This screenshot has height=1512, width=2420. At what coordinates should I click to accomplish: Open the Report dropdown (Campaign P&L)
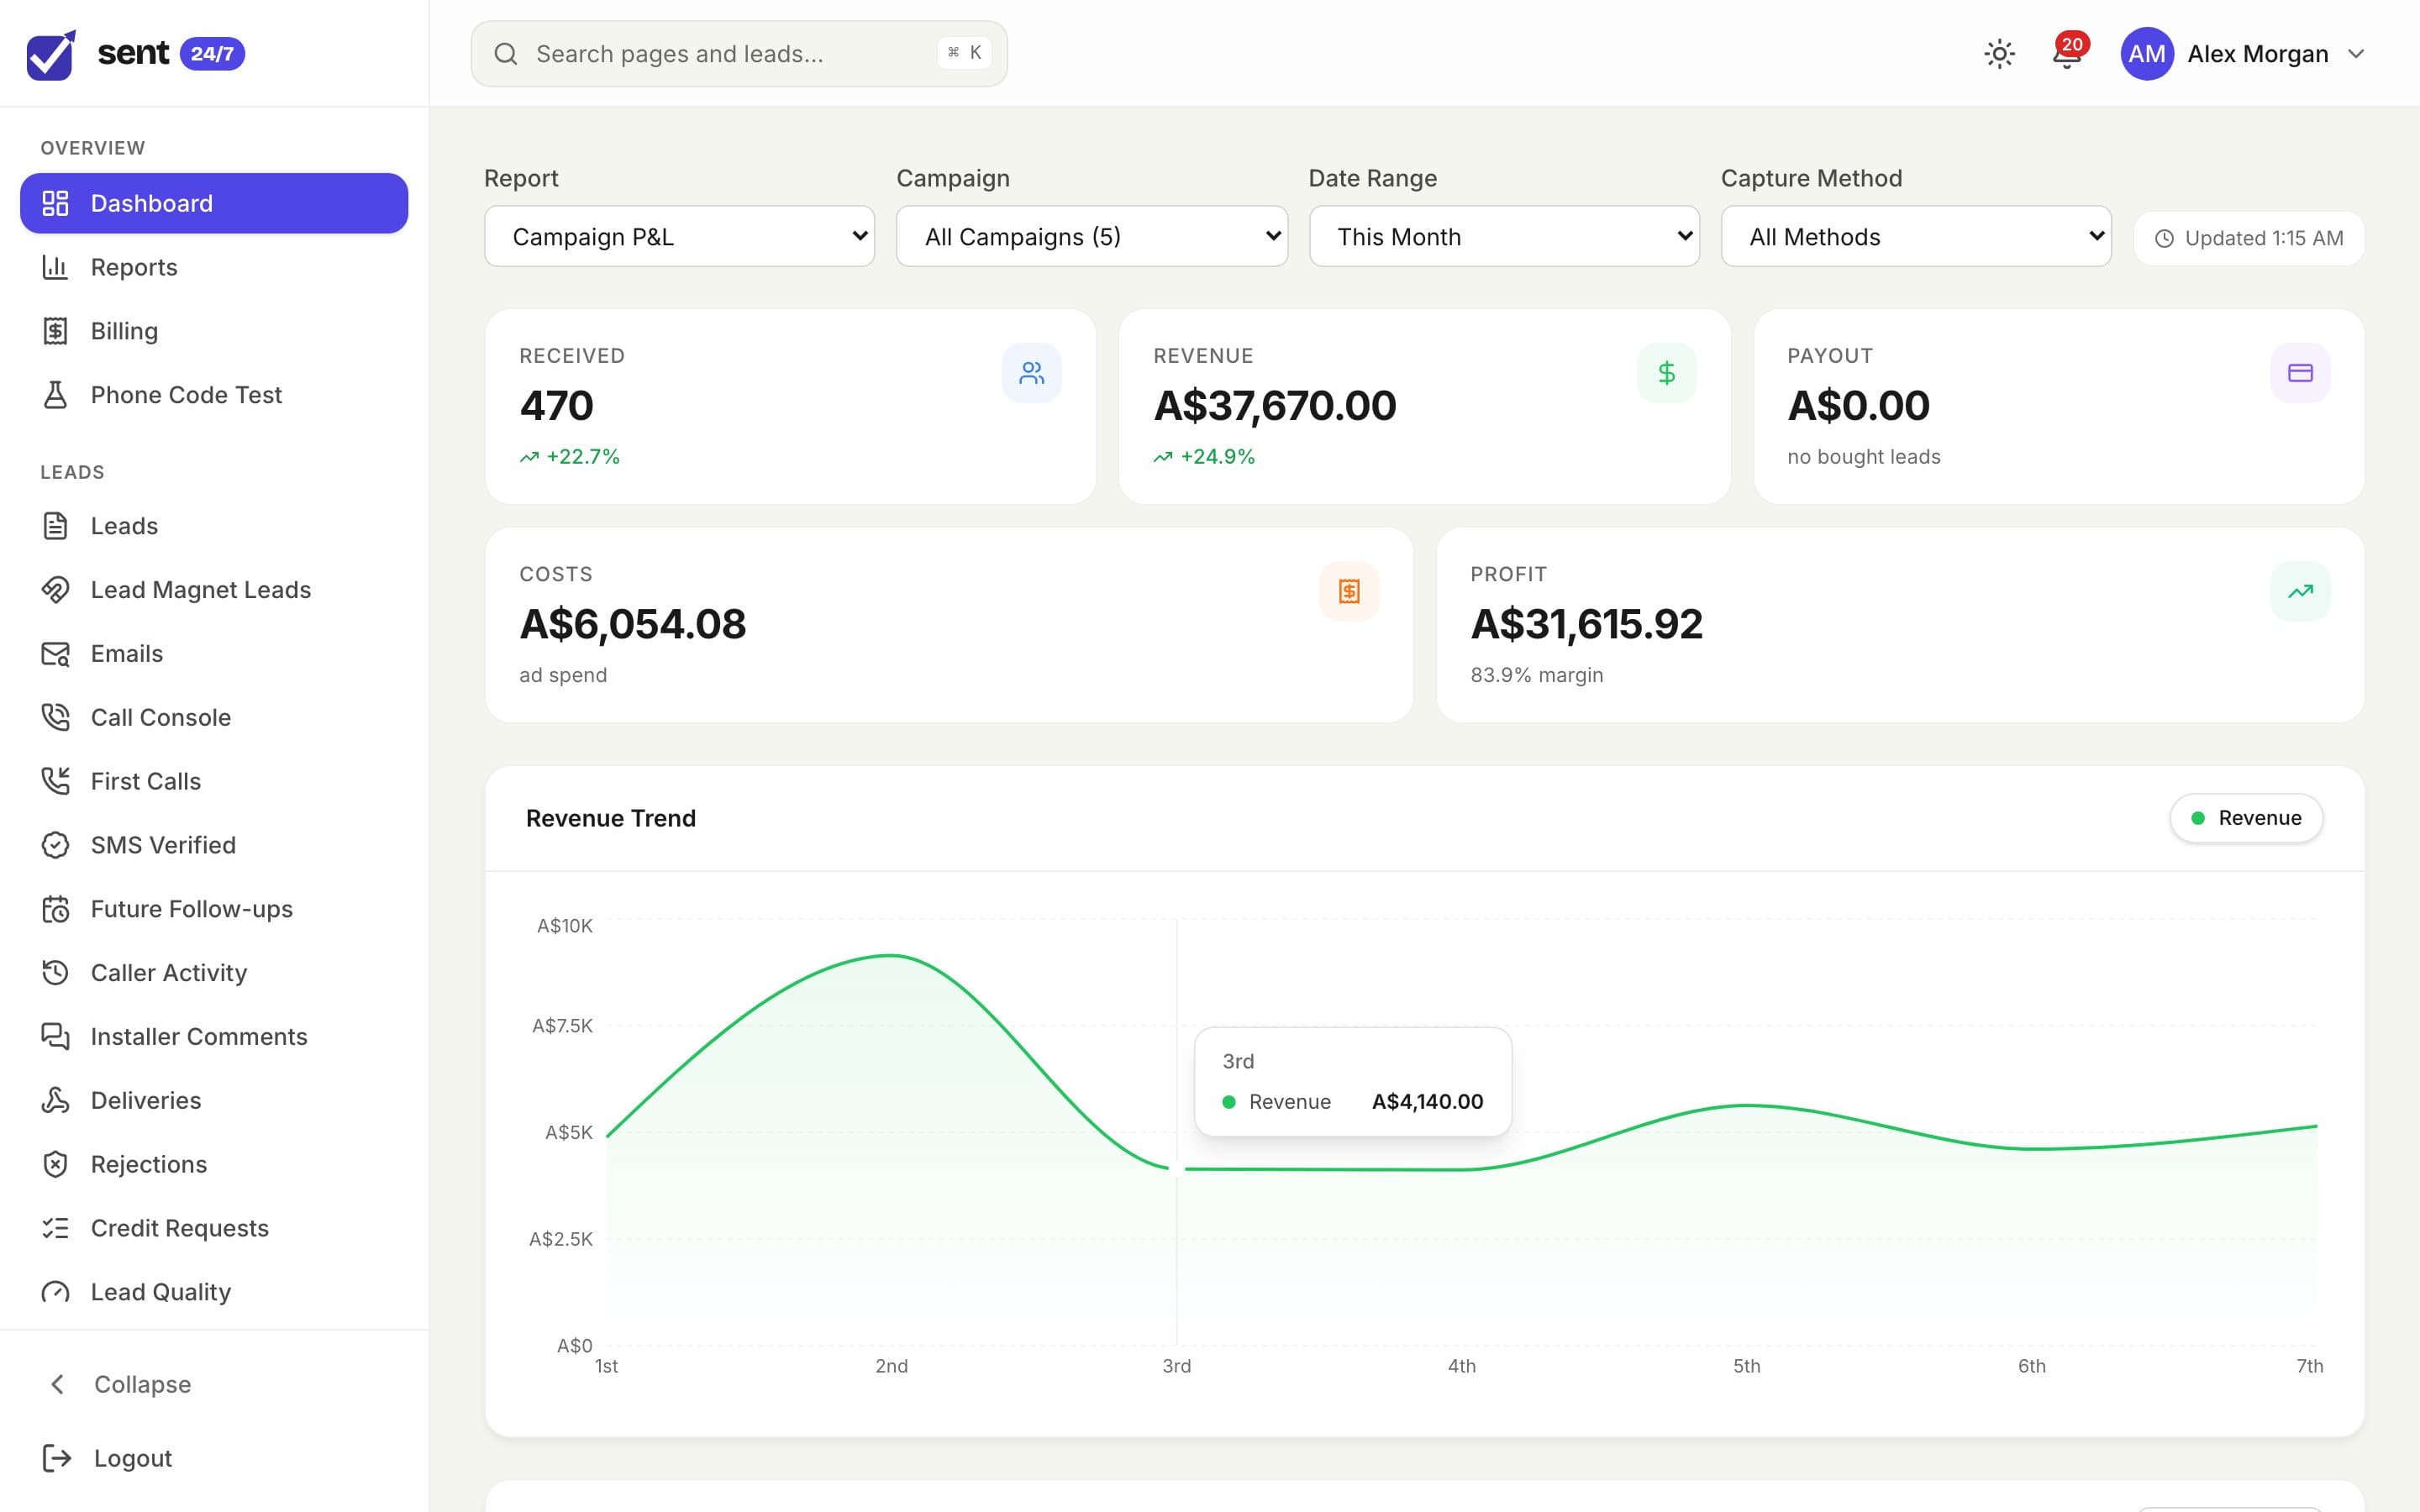click(679, 236)
